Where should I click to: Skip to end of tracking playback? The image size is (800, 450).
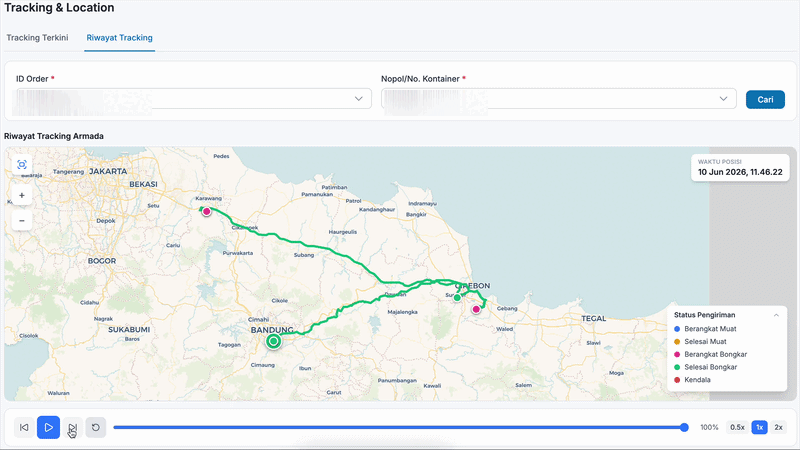click(72, 428)
